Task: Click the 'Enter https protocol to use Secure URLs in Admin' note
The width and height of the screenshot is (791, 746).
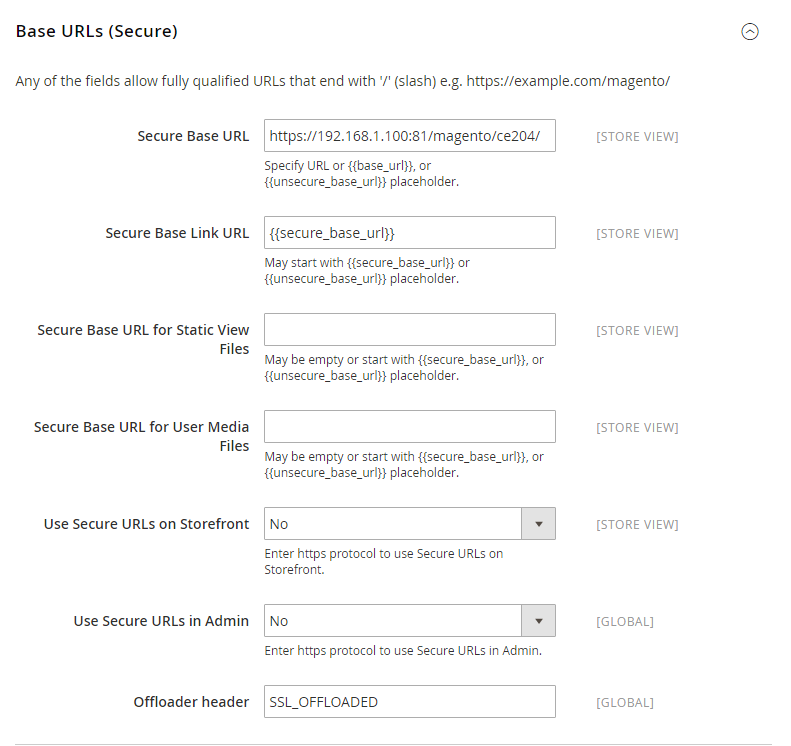Action: point(403,651)
